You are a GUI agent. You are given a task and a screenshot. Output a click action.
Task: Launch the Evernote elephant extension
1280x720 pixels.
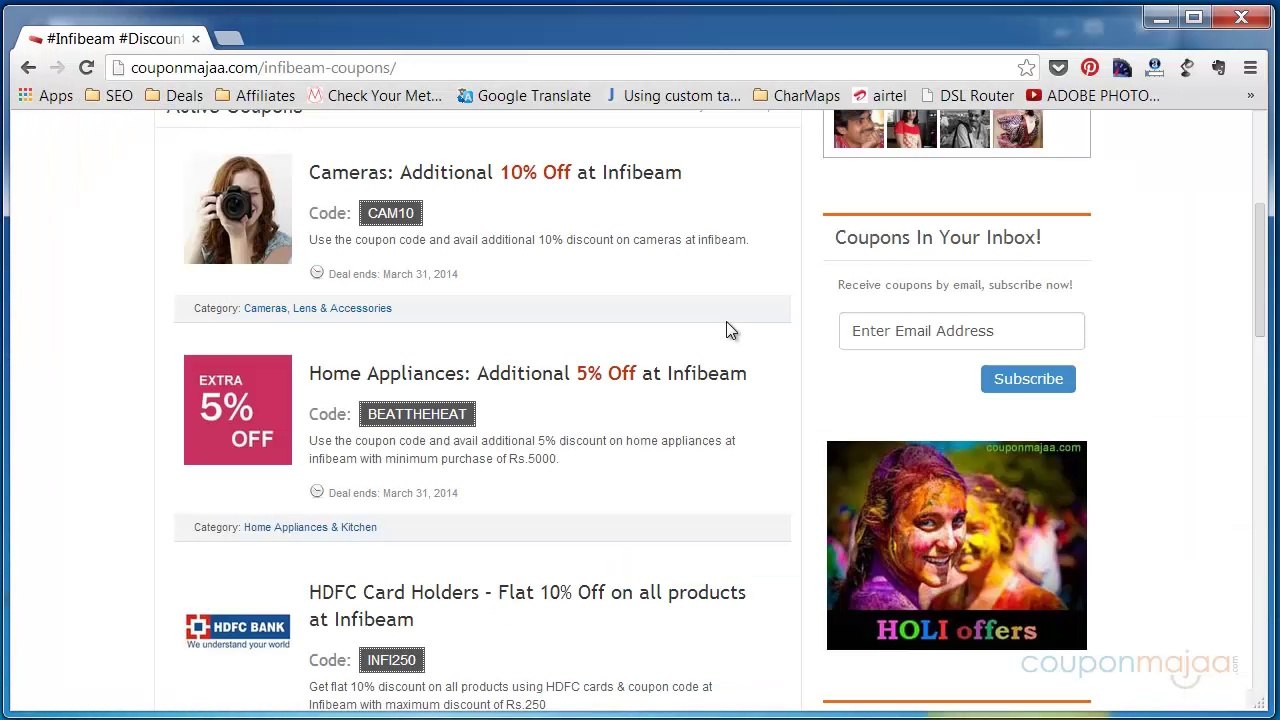coord(1218,68)
